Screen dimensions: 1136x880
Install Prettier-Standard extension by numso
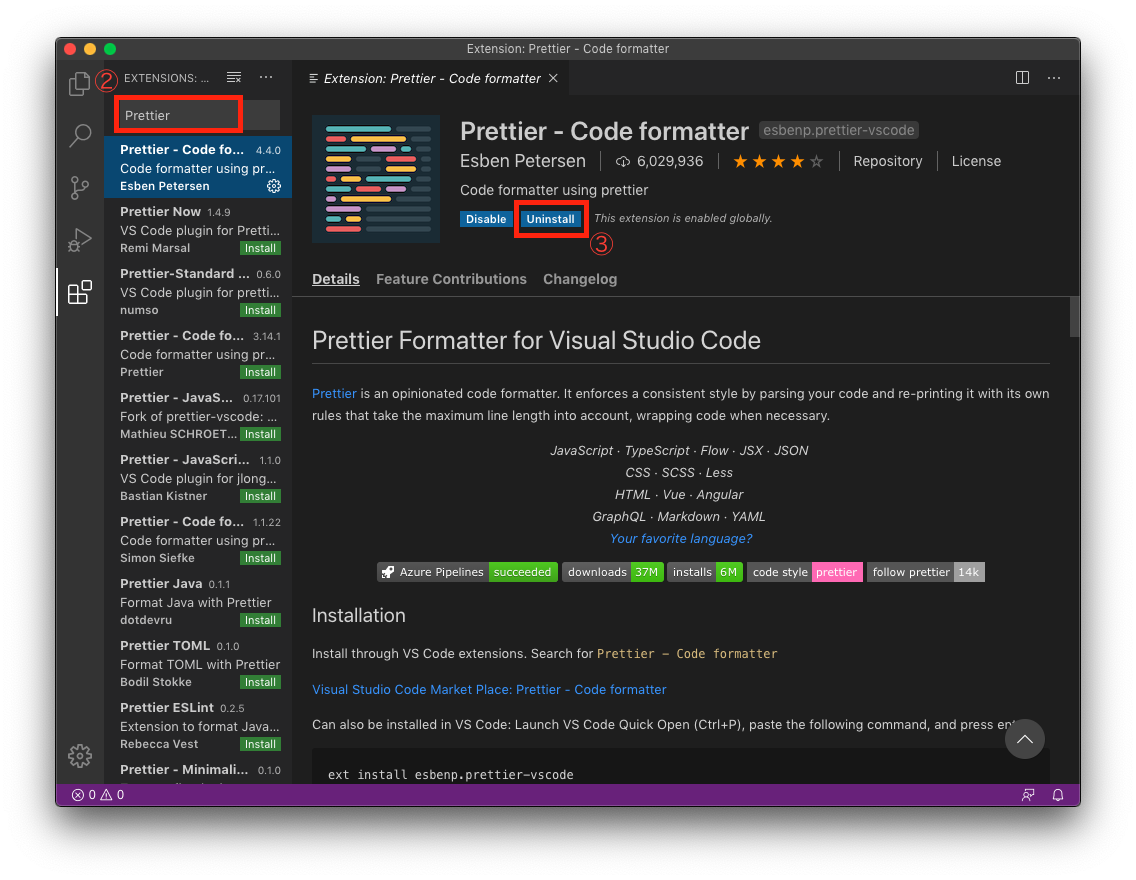tap(260, 310)
